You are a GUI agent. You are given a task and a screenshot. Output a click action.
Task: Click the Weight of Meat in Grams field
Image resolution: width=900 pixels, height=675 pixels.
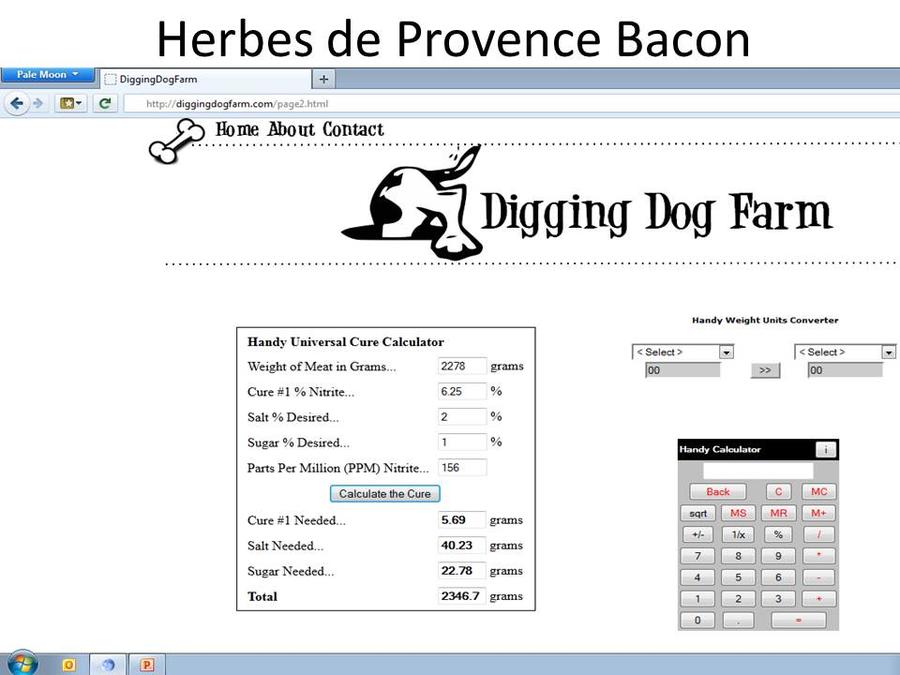pyautogui.click(x=462, y=366)
